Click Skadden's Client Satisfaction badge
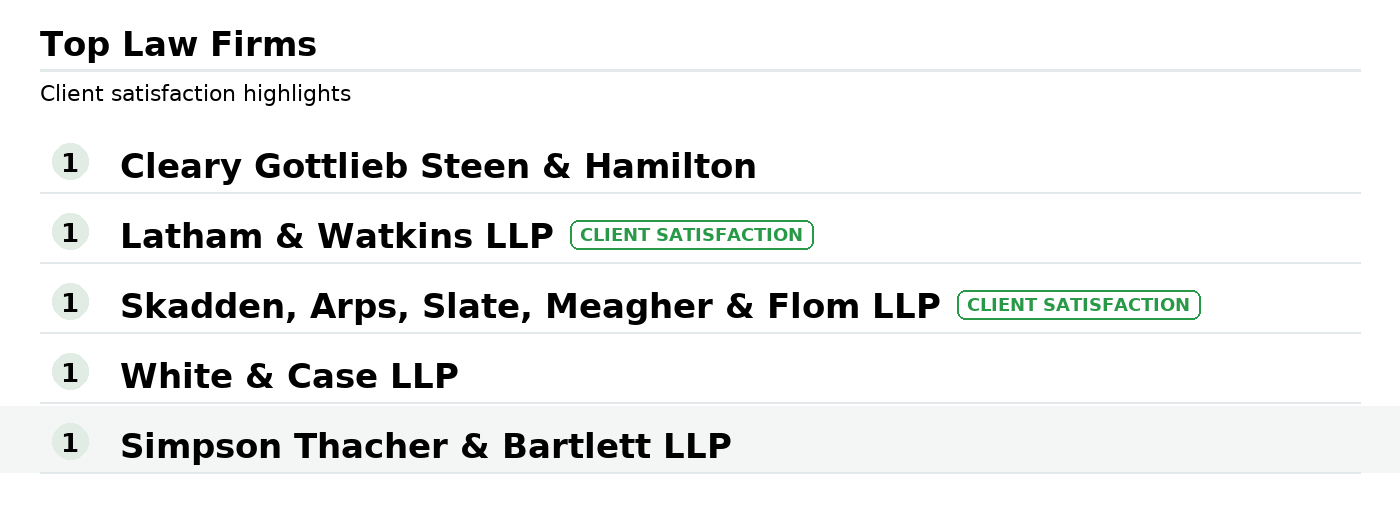The height and width of the screenshot is (520, 1400). pos(1078,305)
